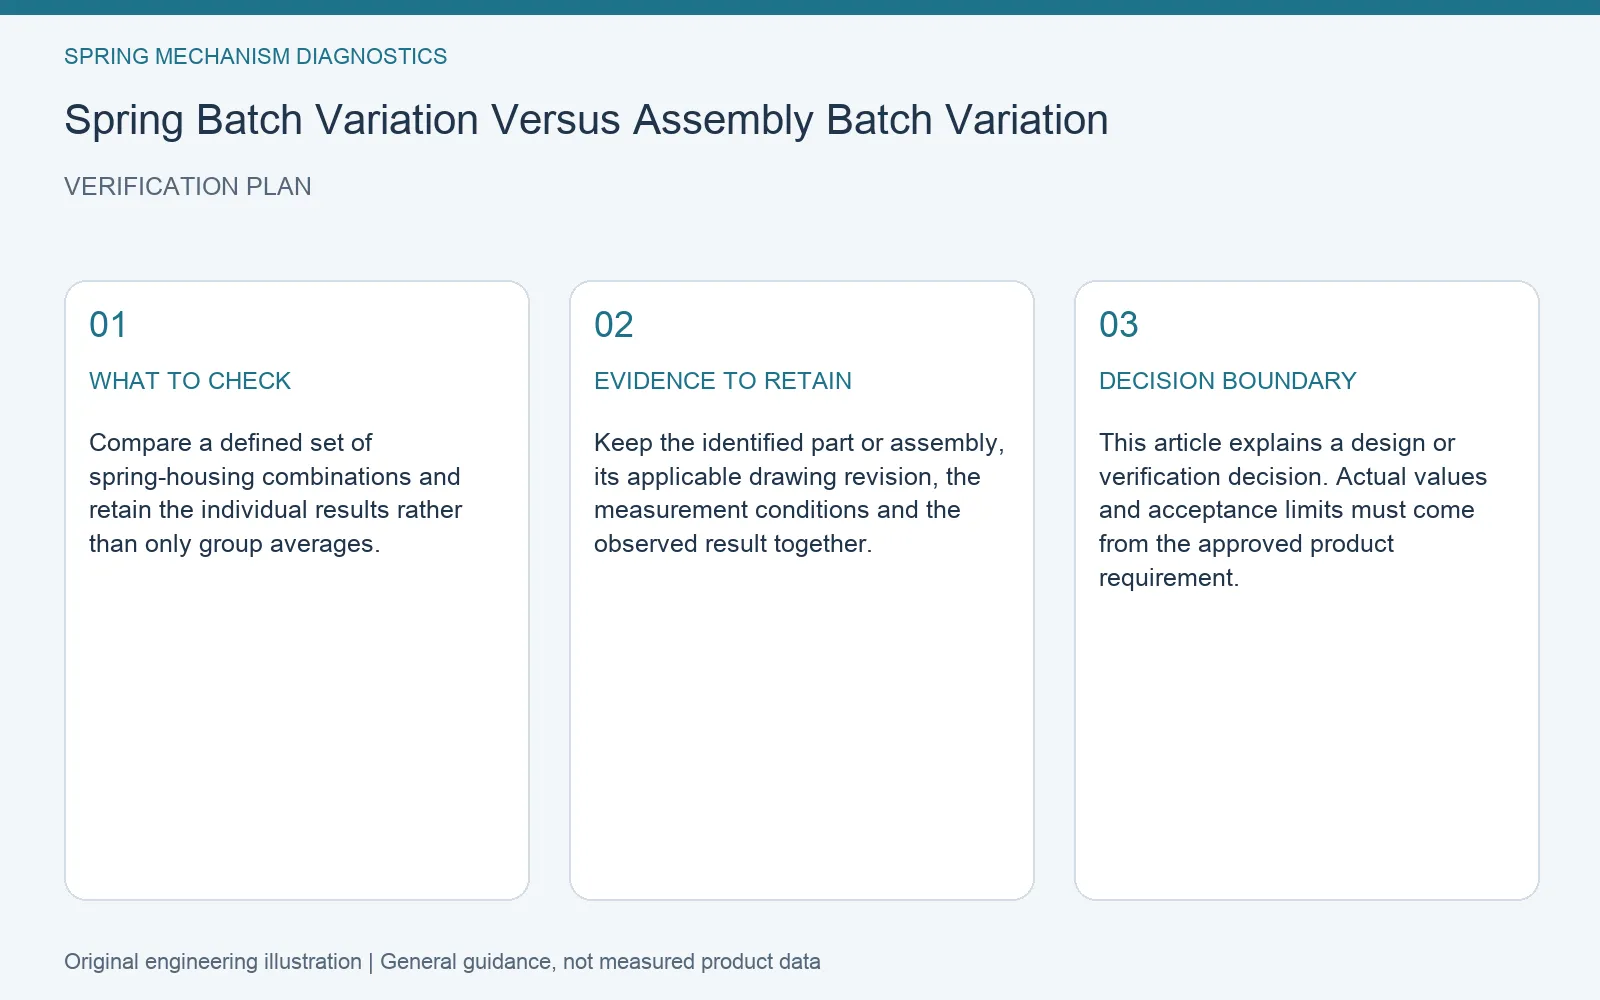This screenshot has width=1600, height=1000.
Task: Click the 'DECISION BOUNDARY' heading
Action: tap(1228, 381)
